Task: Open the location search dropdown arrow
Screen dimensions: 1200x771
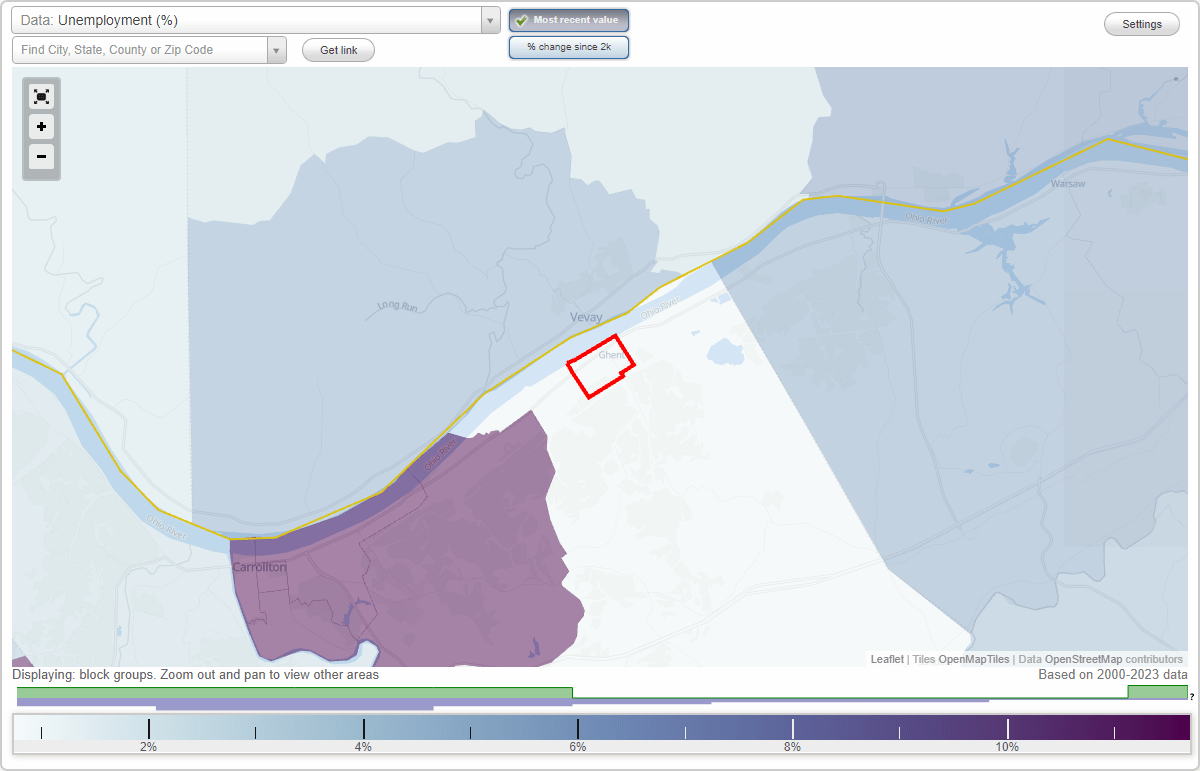Action: tap(277, 50)
